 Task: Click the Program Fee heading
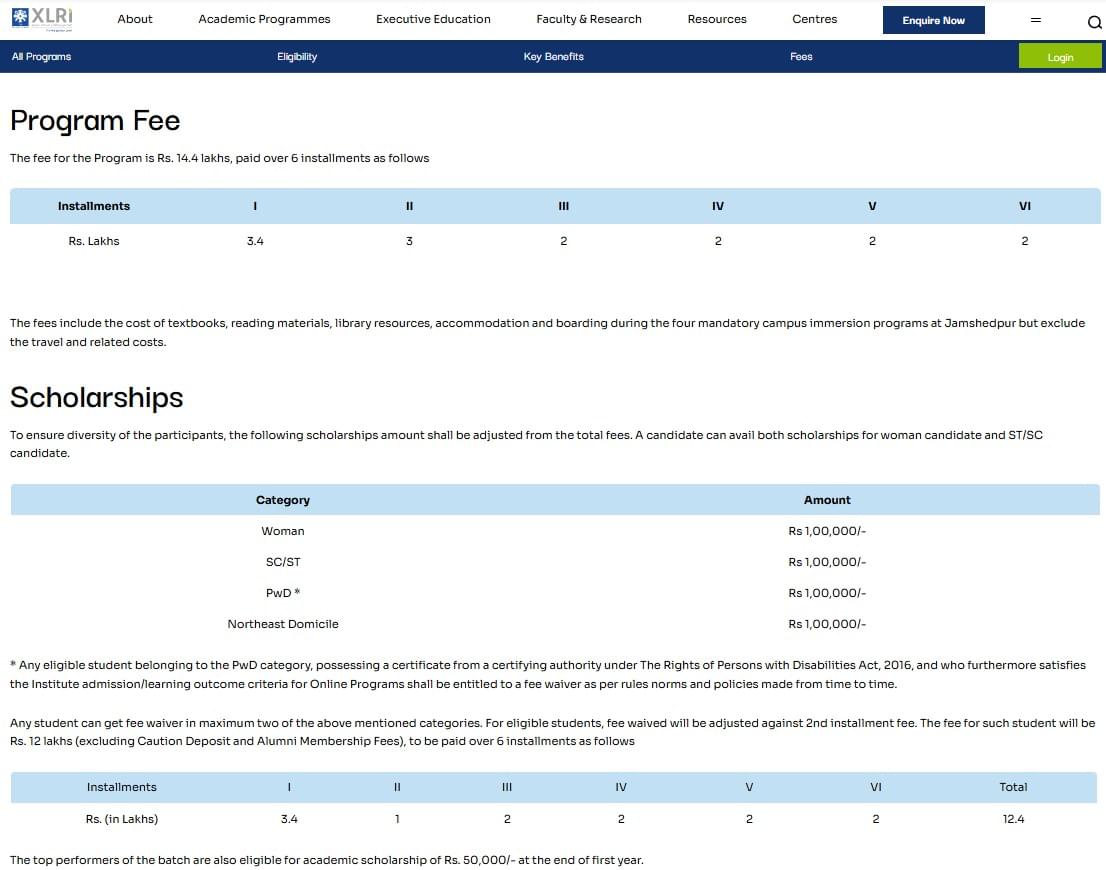click(x=95, y=121)
